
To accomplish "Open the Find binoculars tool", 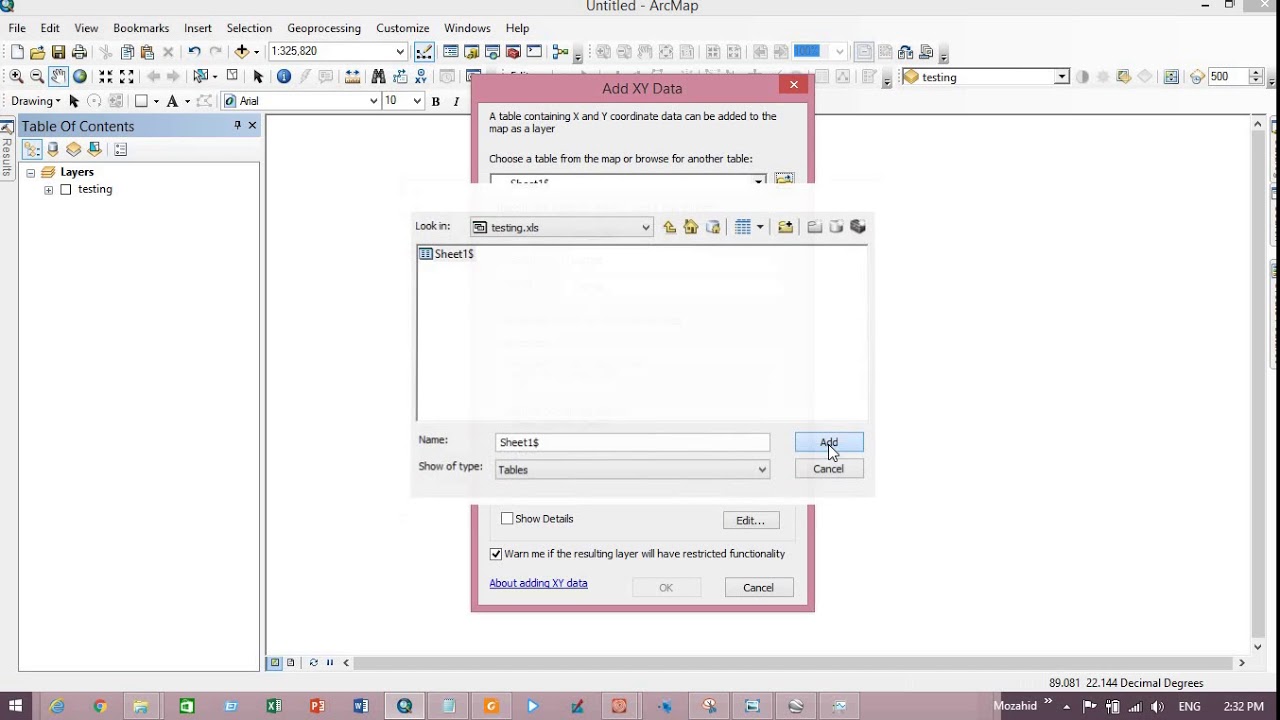I will [x=378, y=76].
